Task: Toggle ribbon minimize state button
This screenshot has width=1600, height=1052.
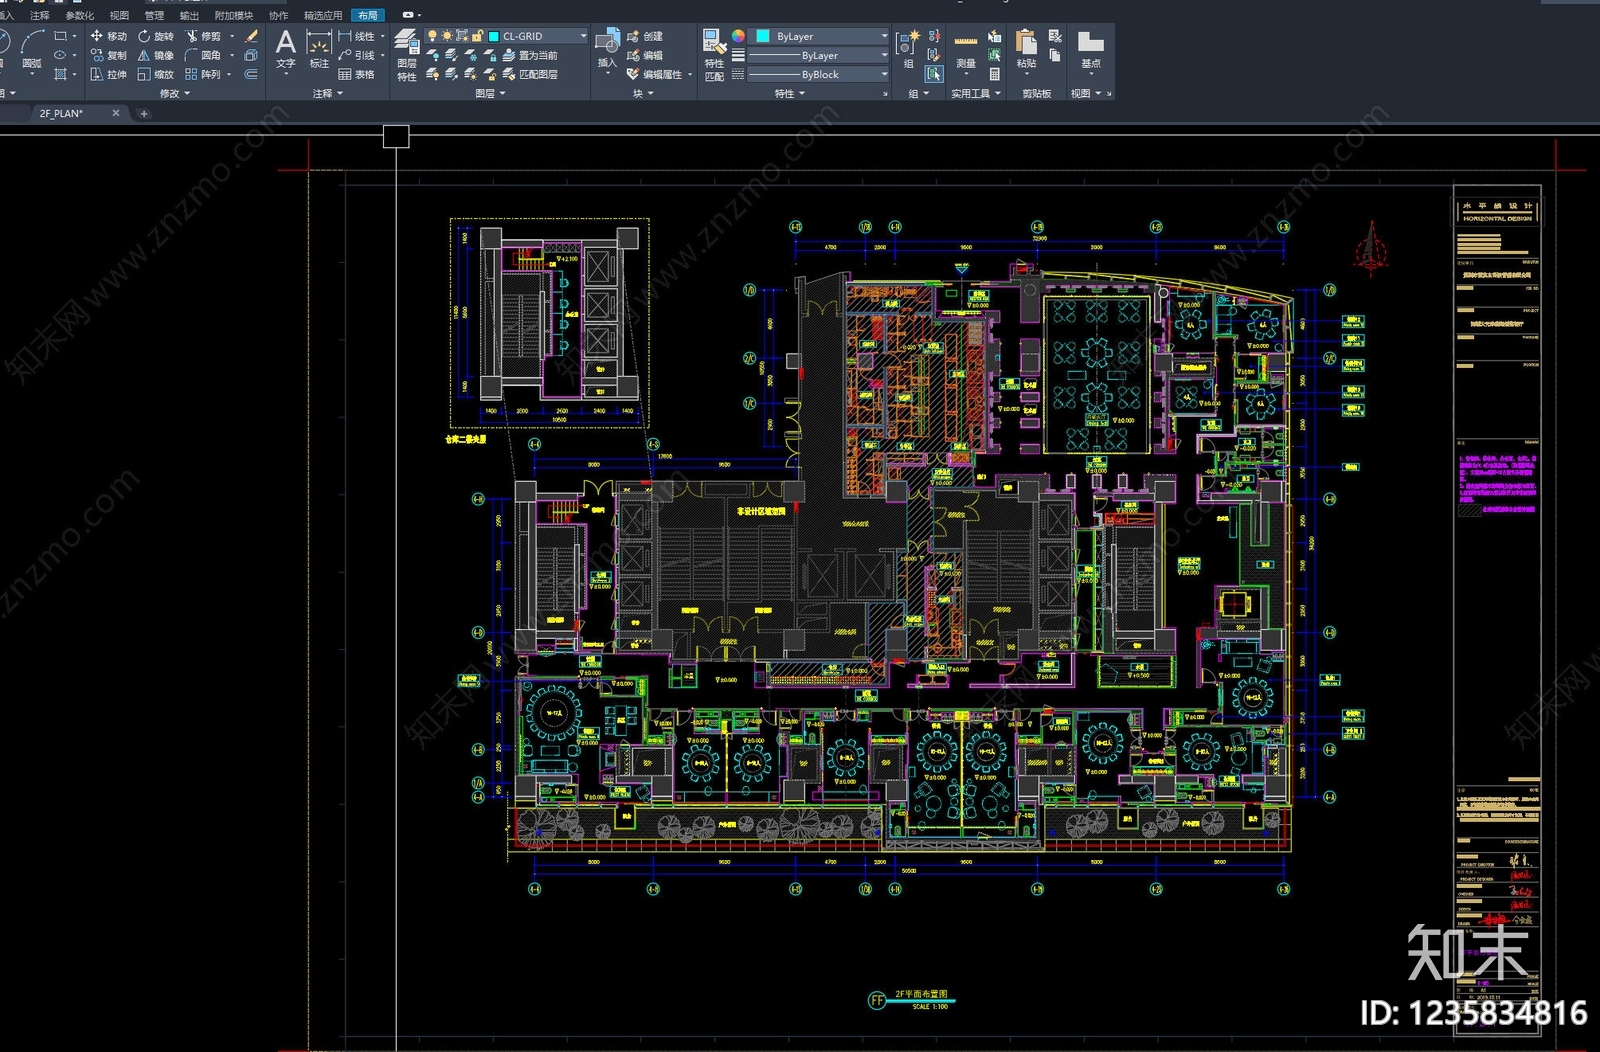Action: click(x=410, y=15)
